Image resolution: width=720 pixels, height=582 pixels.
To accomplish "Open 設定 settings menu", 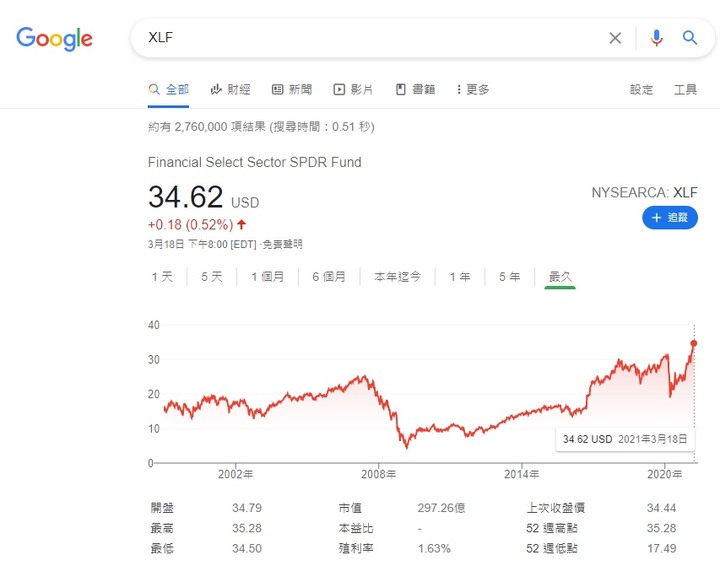I will tap(641, 89).
